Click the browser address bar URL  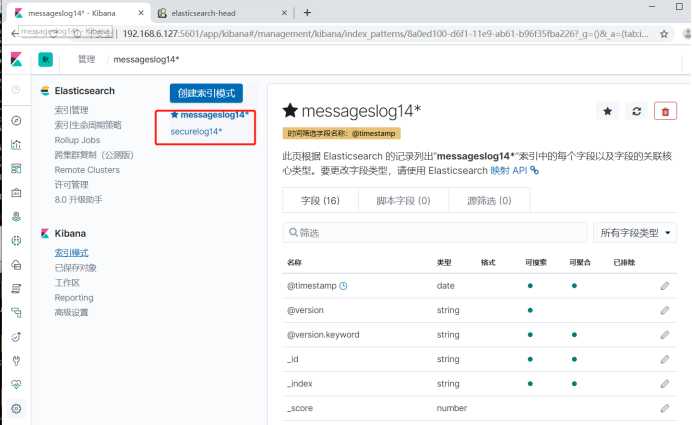point(385,34)
